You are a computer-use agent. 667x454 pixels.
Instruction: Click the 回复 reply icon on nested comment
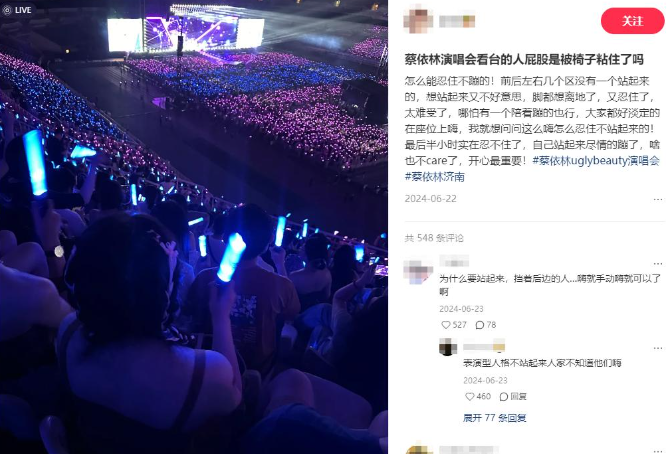point(513,397)
